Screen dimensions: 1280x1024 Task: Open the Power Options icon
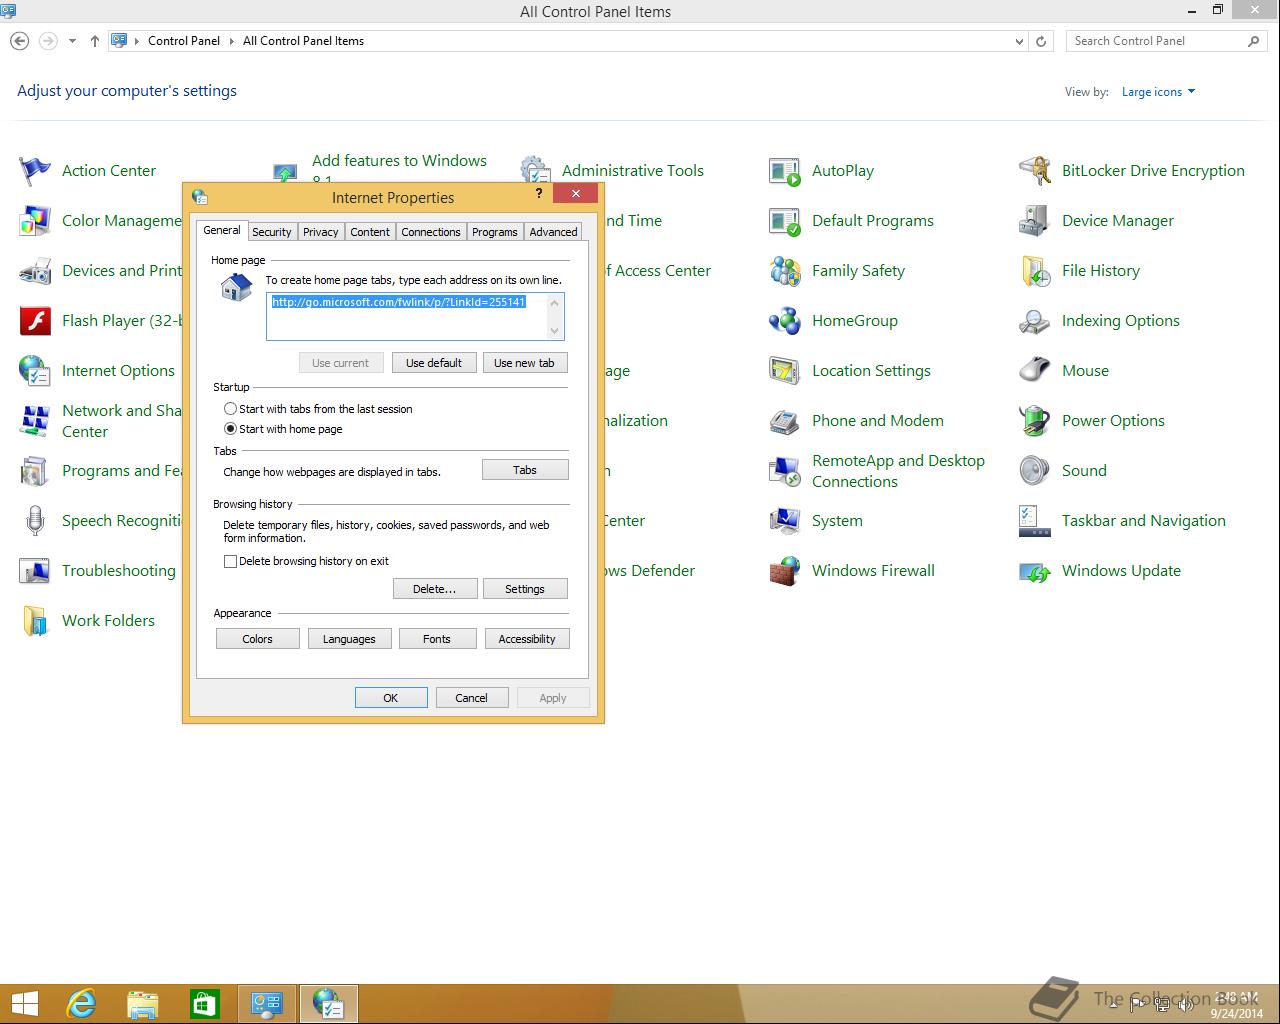pyautogui.click(x=1035, y=421)
